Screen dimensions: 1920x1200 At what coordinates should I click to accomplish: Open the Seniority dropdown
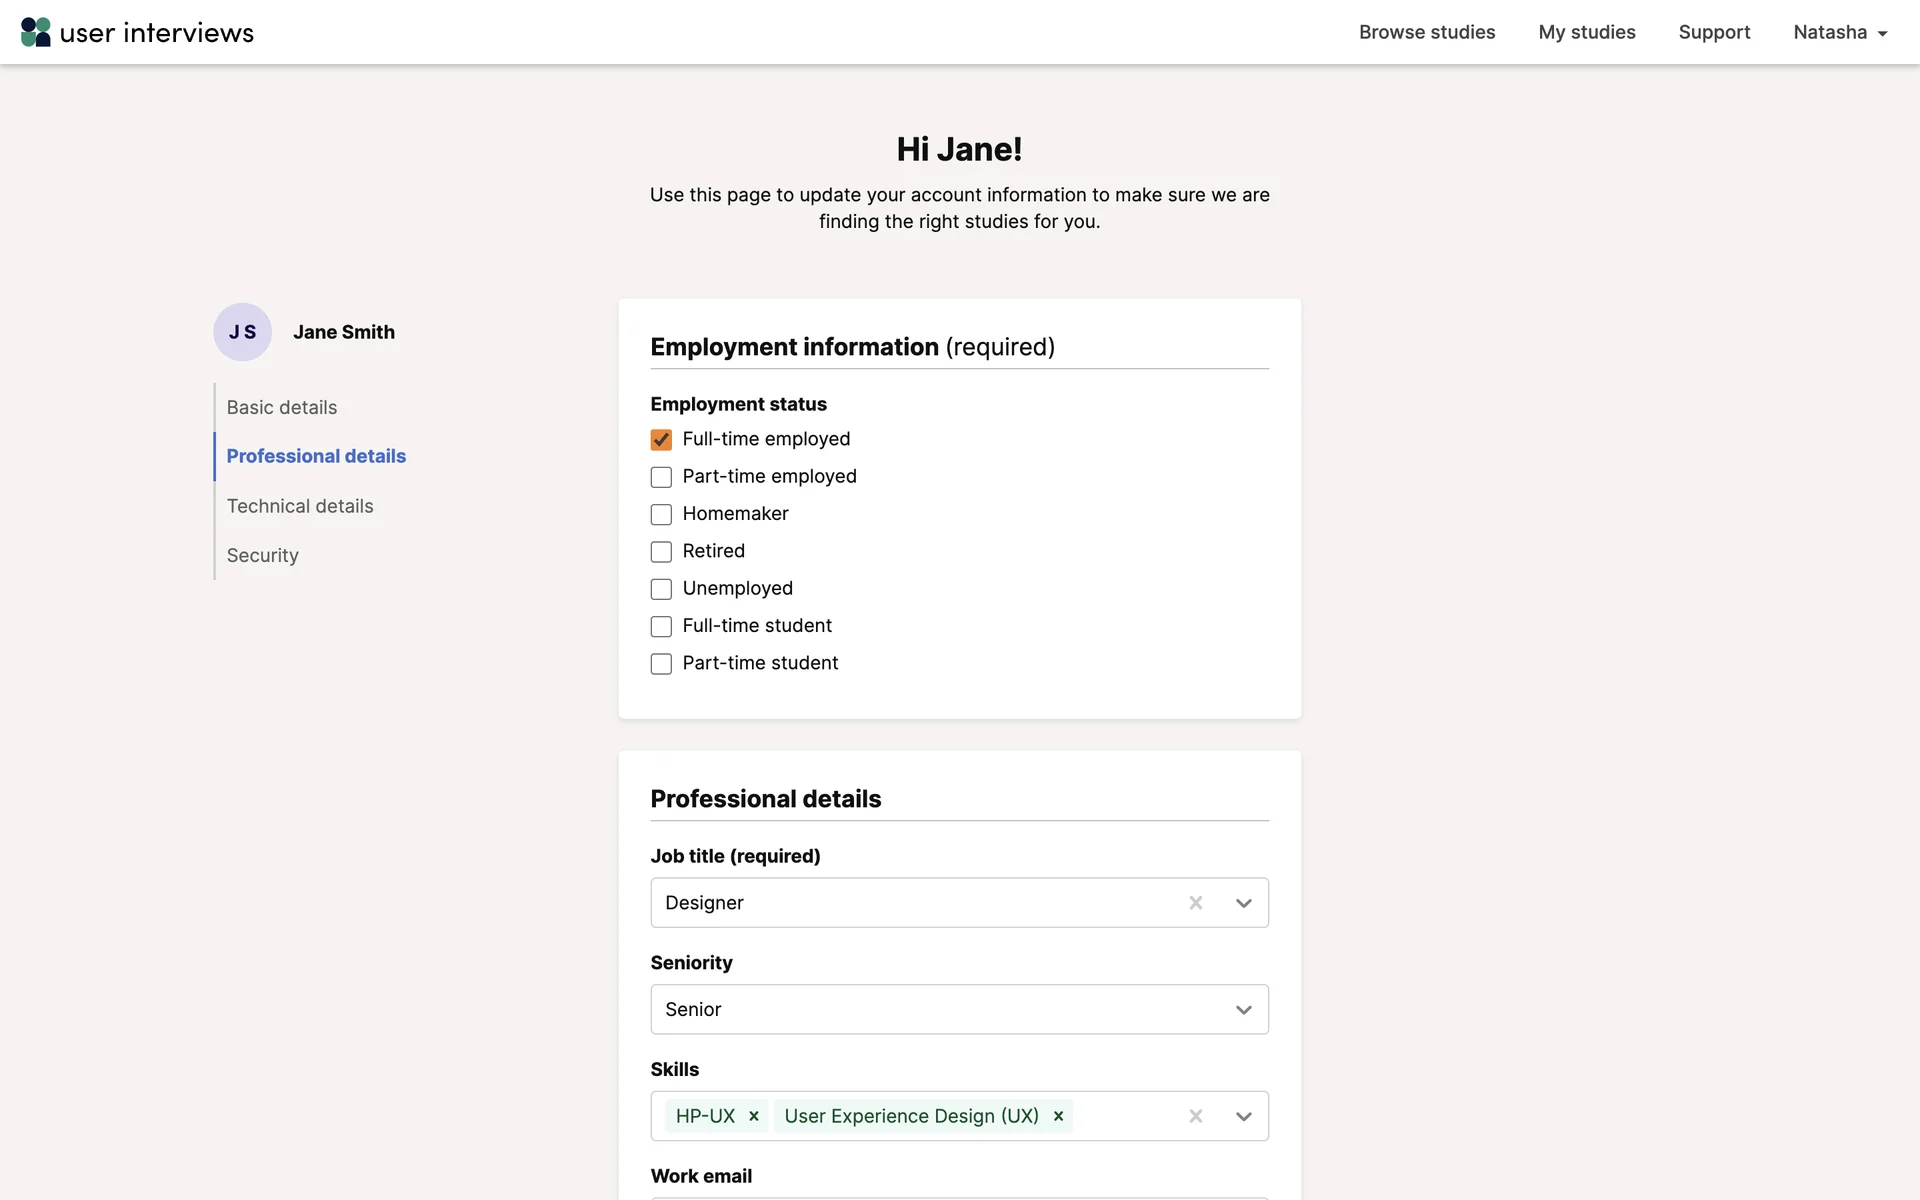[1243, 1010]
